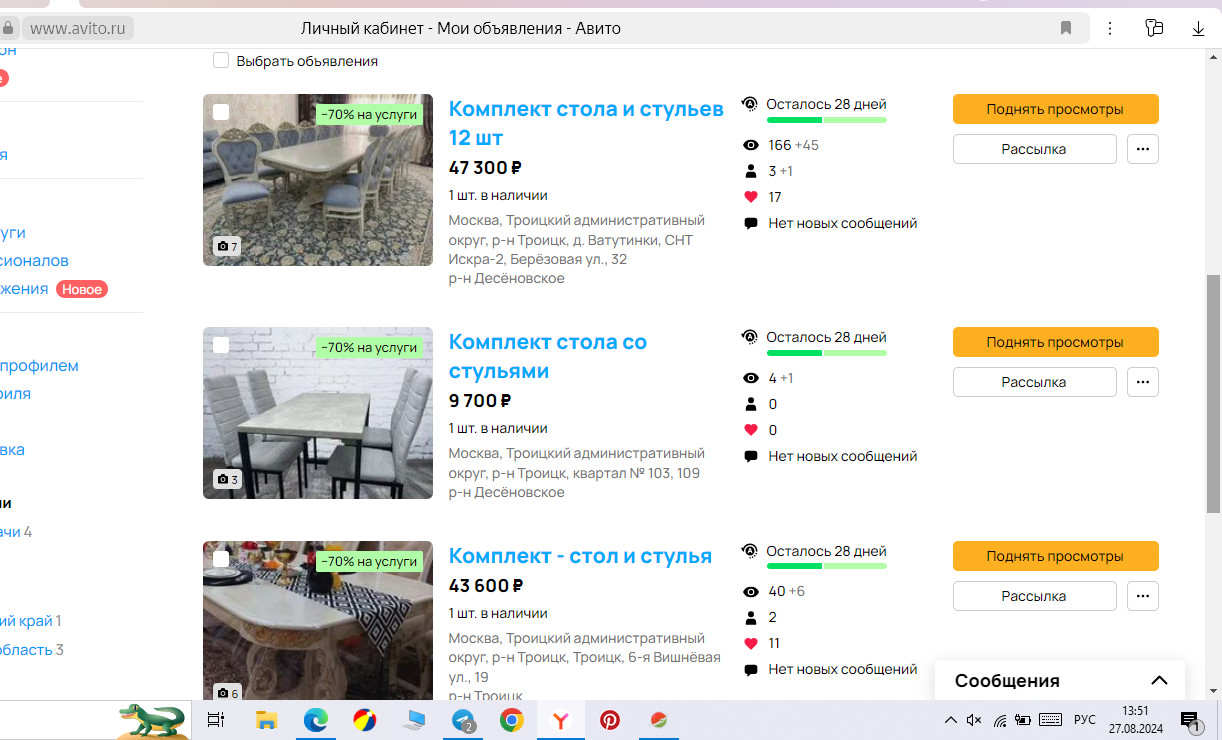The image size is (1222, 740).
Task: Click the eye views icon showing 40
Action: [x=751, y=591]
